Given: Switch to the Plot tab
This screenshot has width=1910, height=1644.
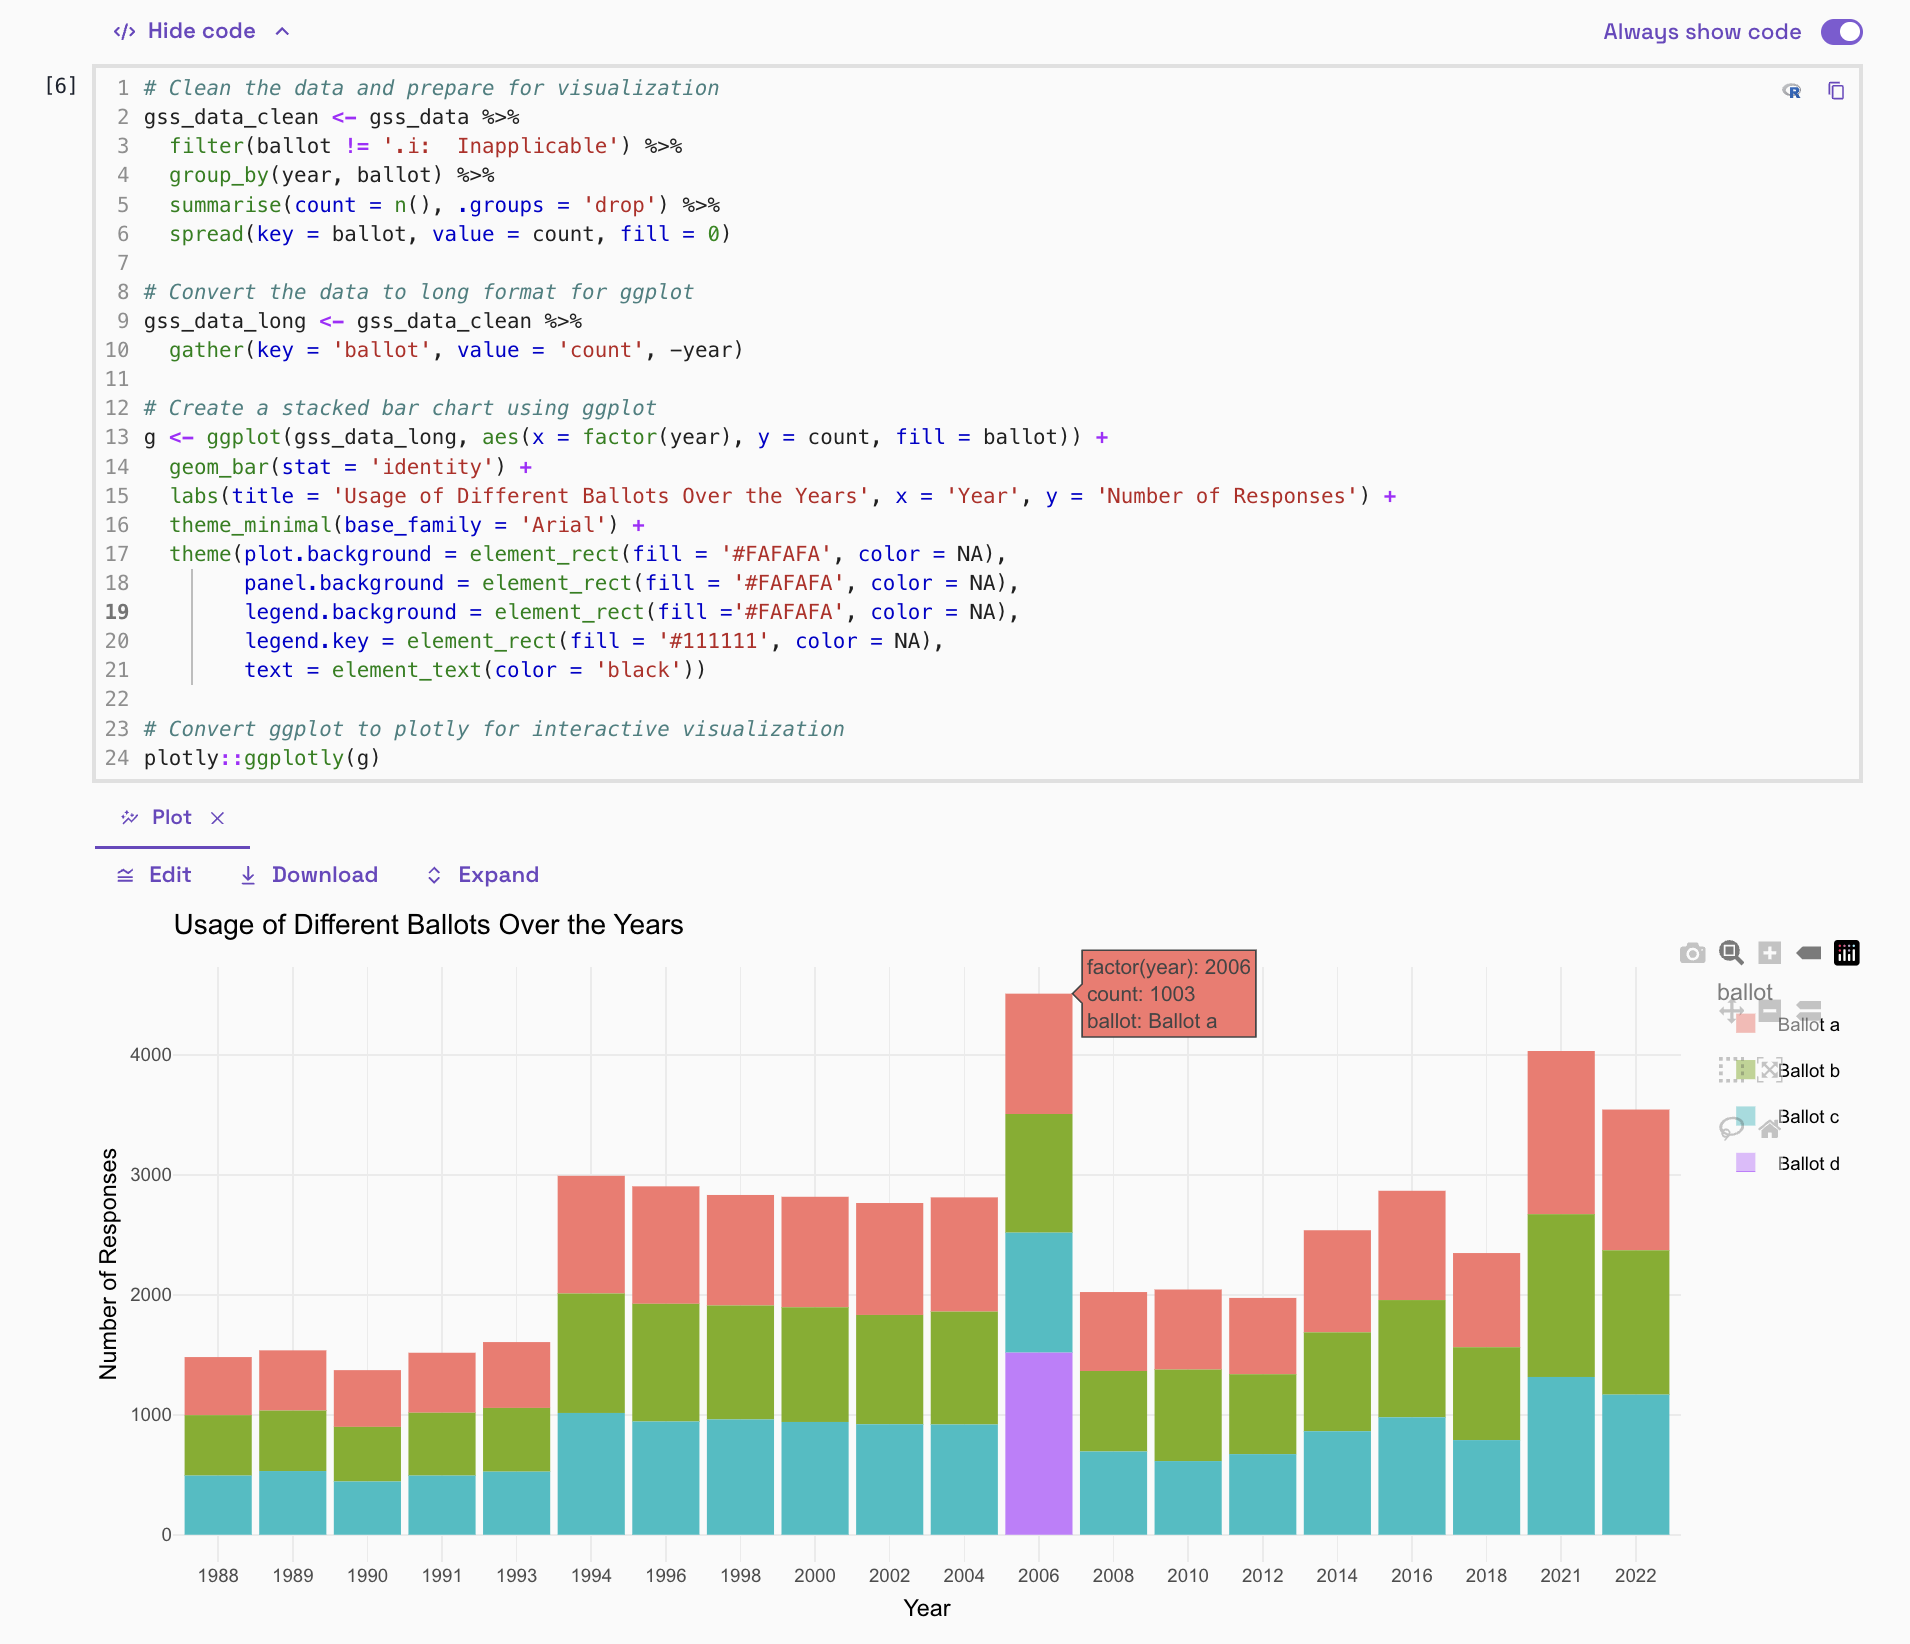Looking at the screenshot, I should click(171, 818).
